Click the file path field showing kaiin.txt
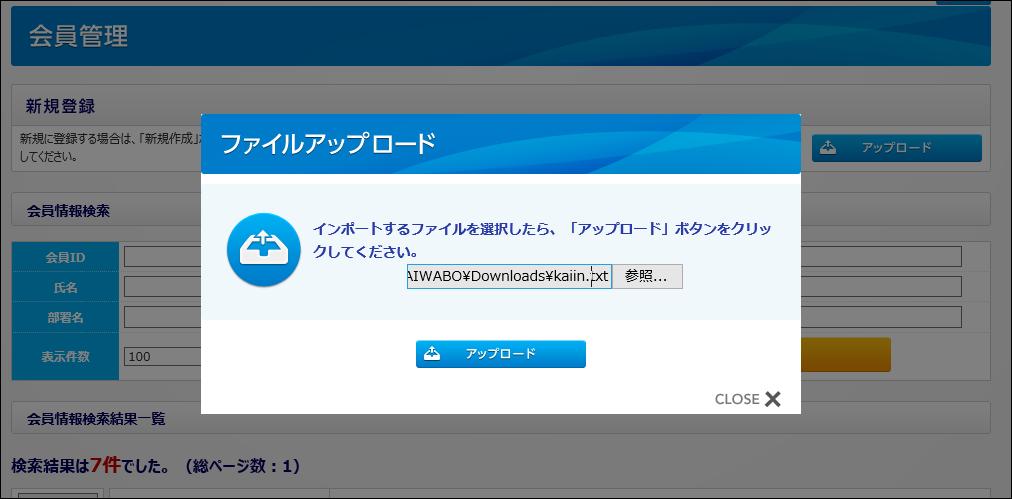This screenshot has height=499, width=1012. click(x=508, y=277)
